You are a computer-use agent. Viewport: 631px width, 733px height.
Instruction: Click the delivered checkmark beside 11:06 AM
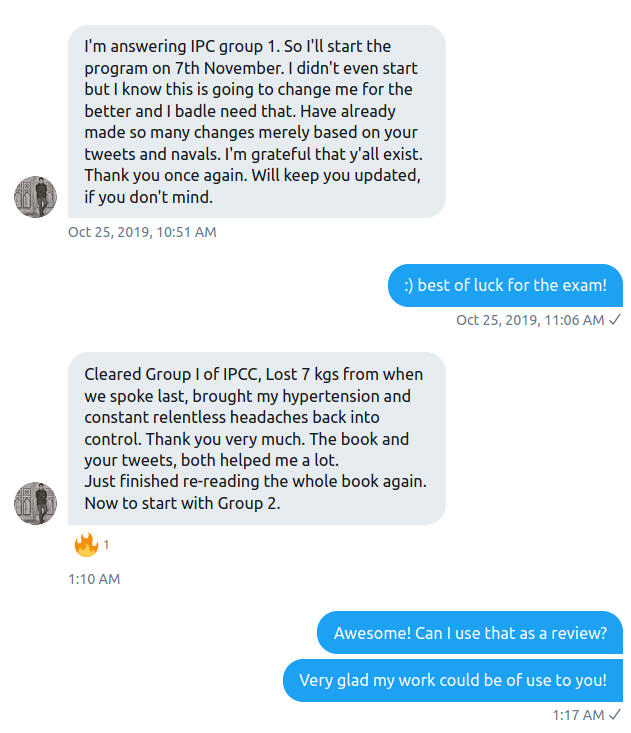(x=615, y=320)
